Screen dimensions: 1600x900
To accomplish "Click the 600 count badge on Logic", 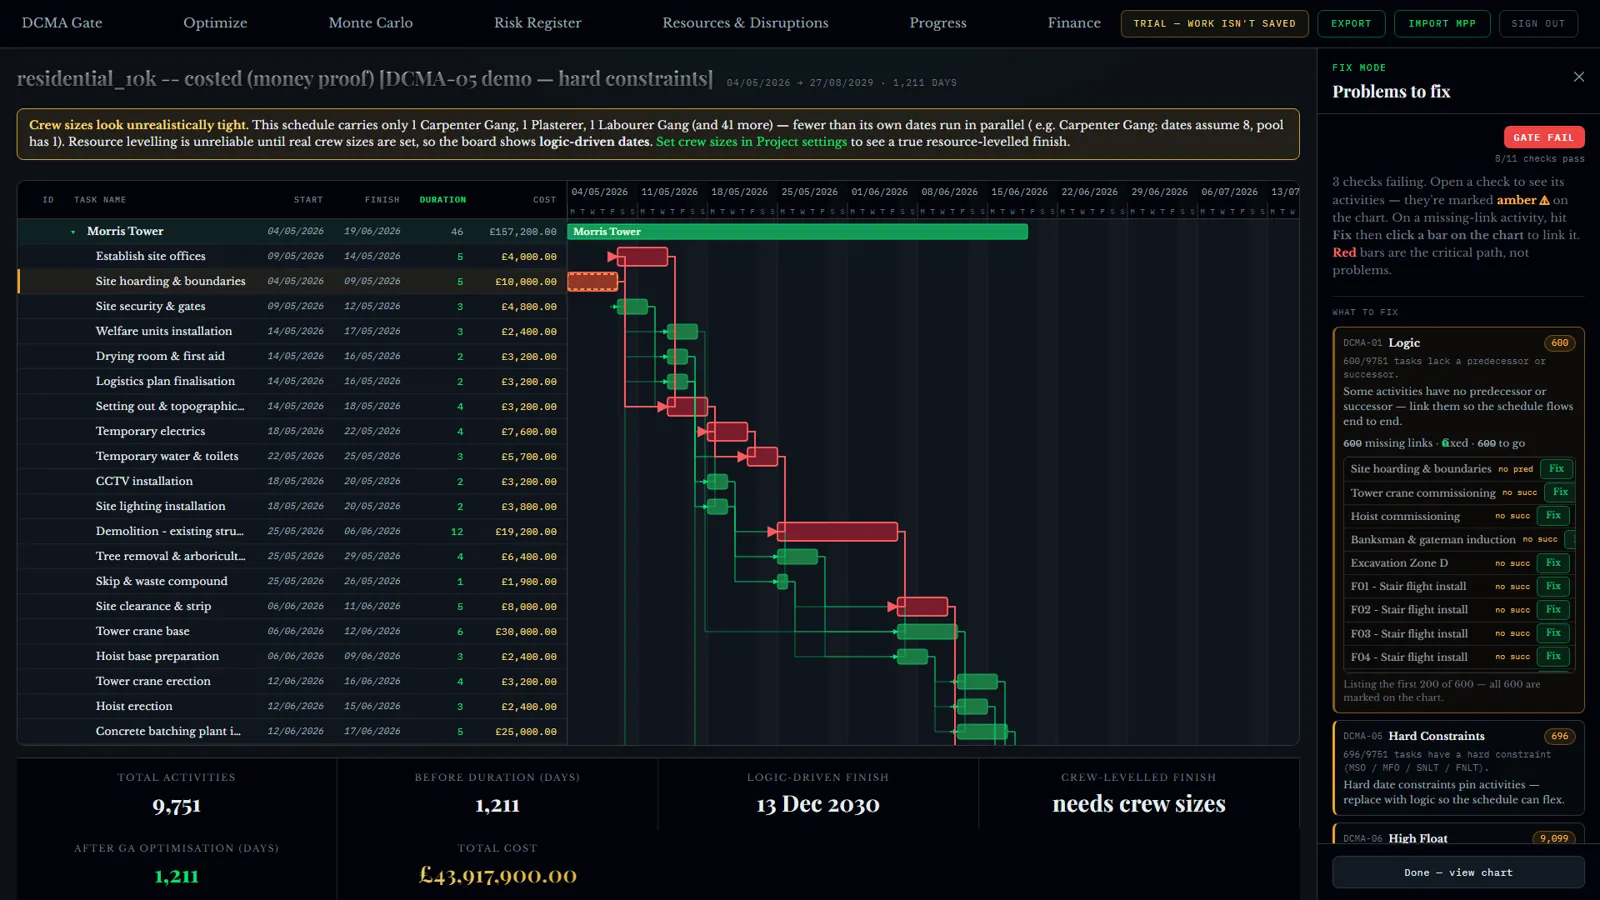I will pos(1560,343).
